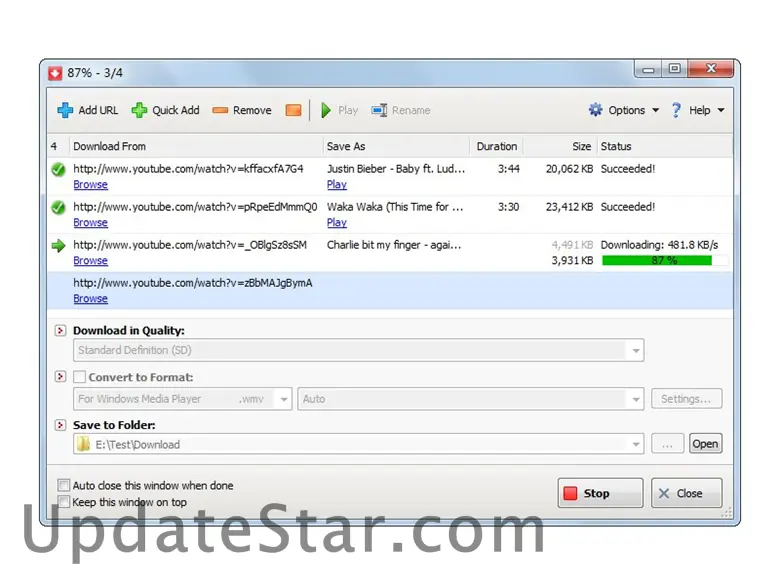The width and height of the screenshot is (780, 585).
Task: Click the 20,062 KB size value
Action: pos(570,169)
